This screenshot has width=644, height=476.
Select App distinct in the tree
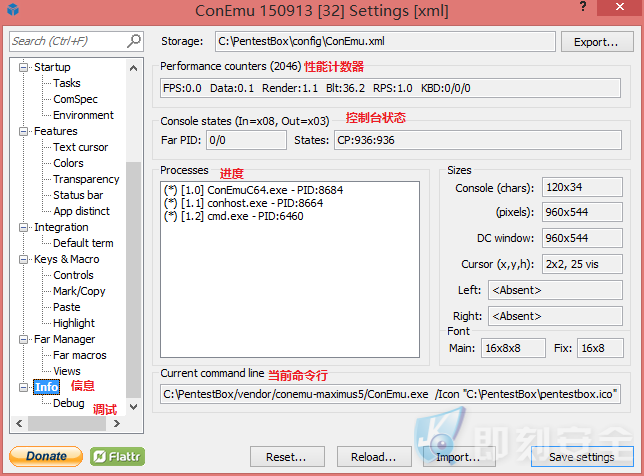point(82,211)
